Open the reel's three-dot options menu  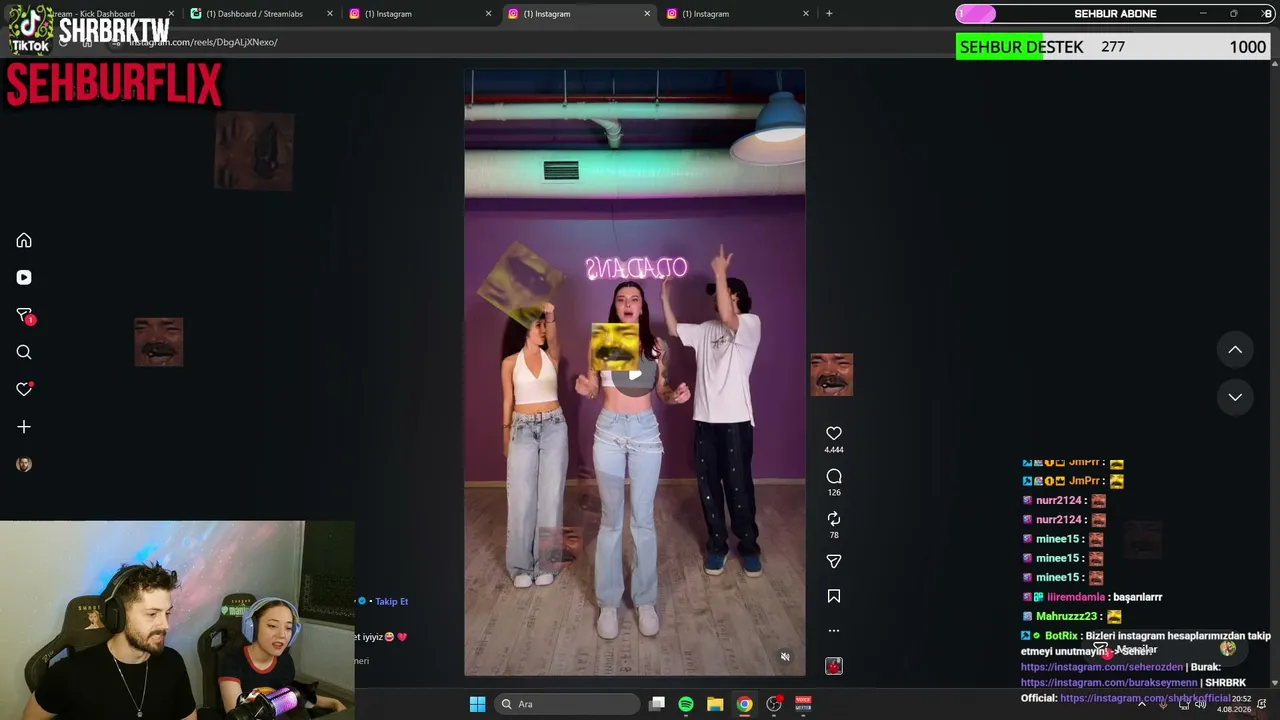click(834, 631)
